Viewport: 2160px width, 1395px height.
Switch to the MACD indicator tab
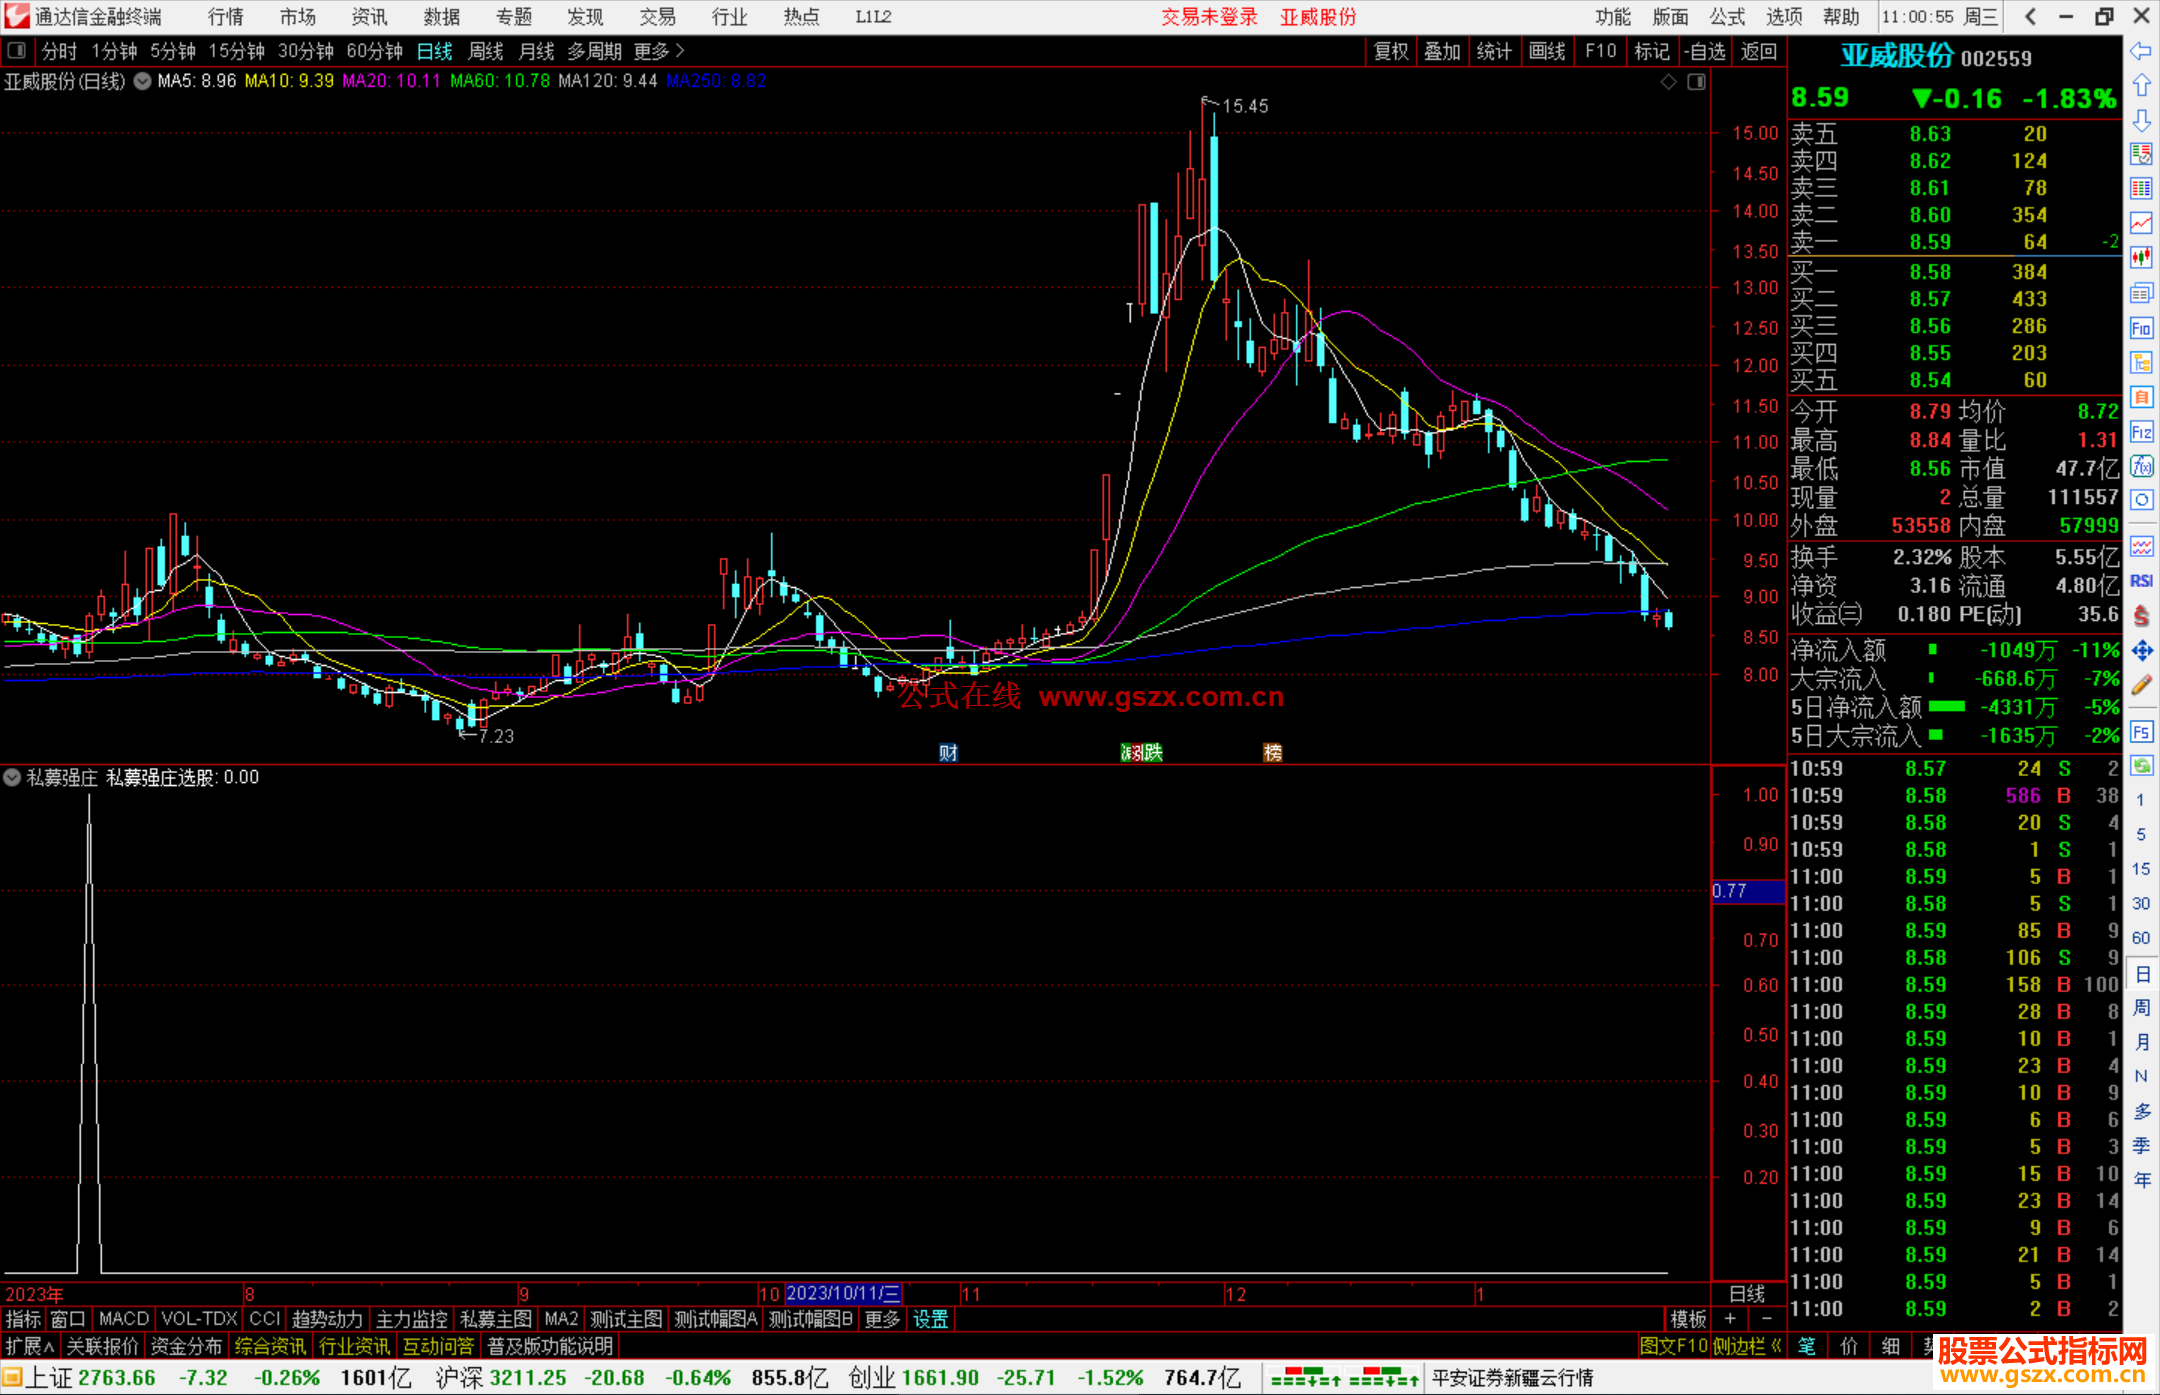click(x=124, y=1319)
